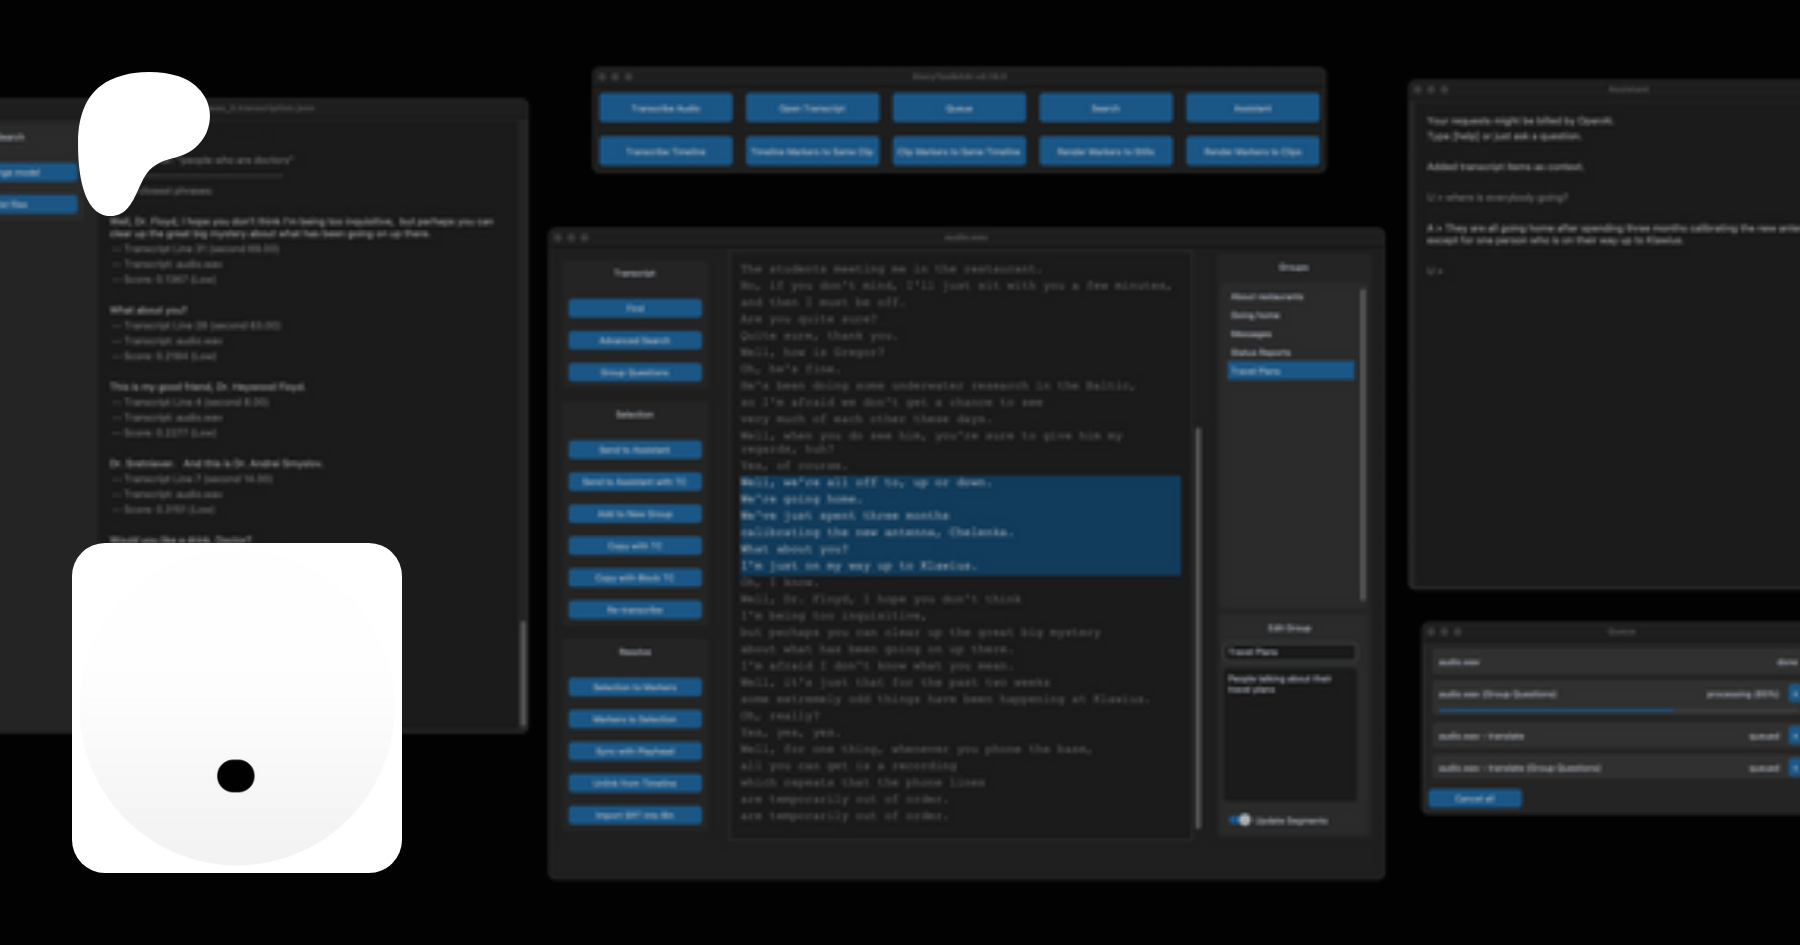1800x945 pixels.
Task: Click the cancel icon beside processing queue item
Action: pos(1793,693)
